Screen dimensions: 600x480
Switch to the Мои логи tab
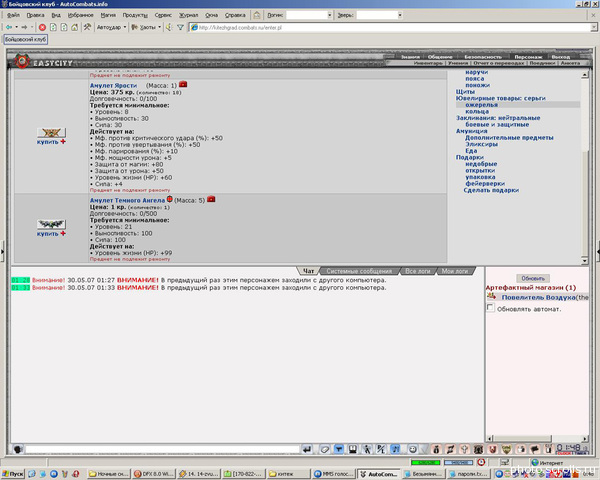(455, 271)
